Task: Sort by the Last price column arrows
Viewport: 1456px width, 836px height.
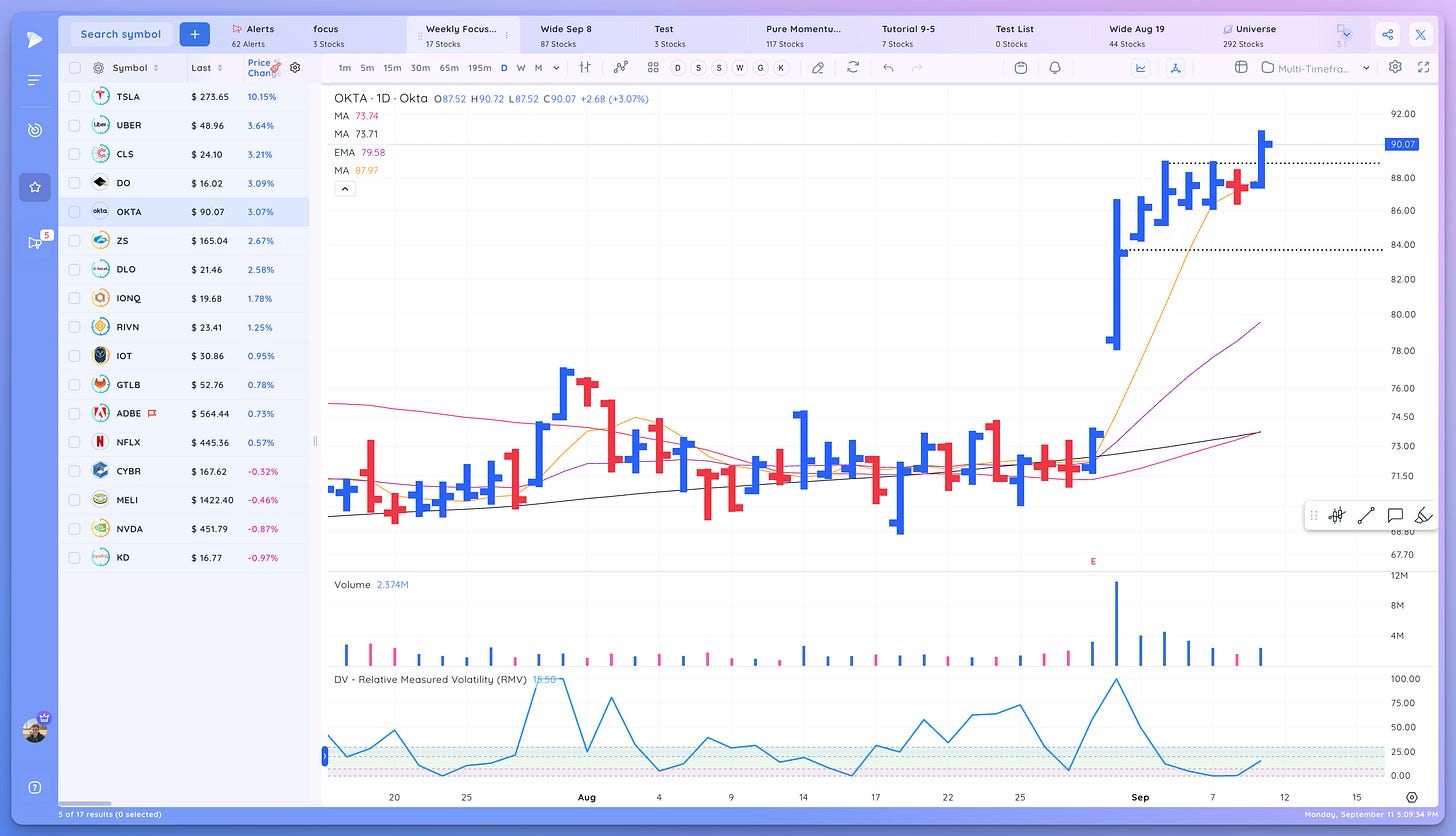Action: click(x=221, y=68)
